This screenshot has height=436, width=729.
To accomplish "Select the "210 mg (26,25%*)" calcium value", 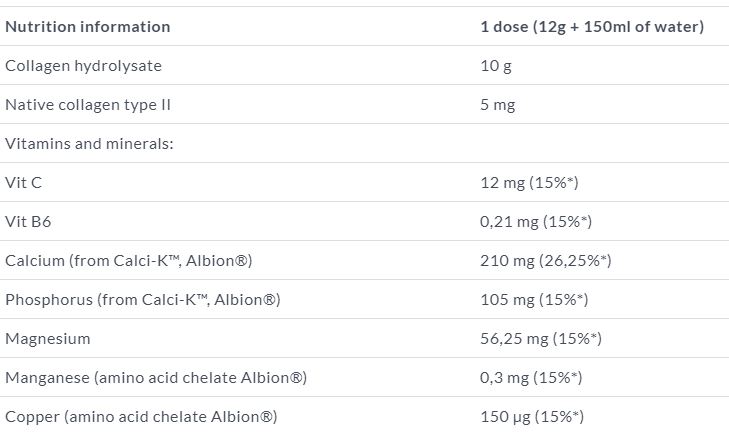I will (x=546, y=261).
